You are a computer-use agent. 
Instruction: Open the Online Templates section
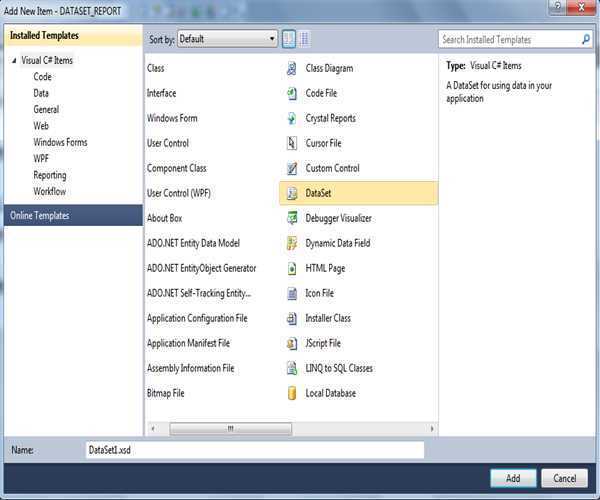(40, 215)
